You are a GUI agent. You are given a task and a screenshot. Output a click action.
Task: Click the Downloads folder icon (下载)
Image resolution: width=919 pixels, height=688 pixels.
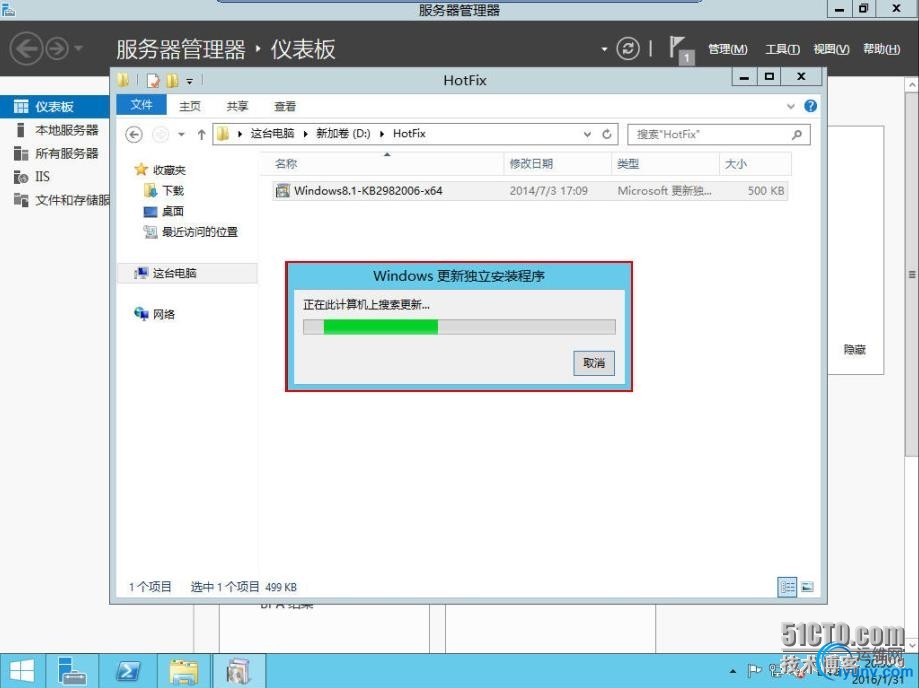151,190
